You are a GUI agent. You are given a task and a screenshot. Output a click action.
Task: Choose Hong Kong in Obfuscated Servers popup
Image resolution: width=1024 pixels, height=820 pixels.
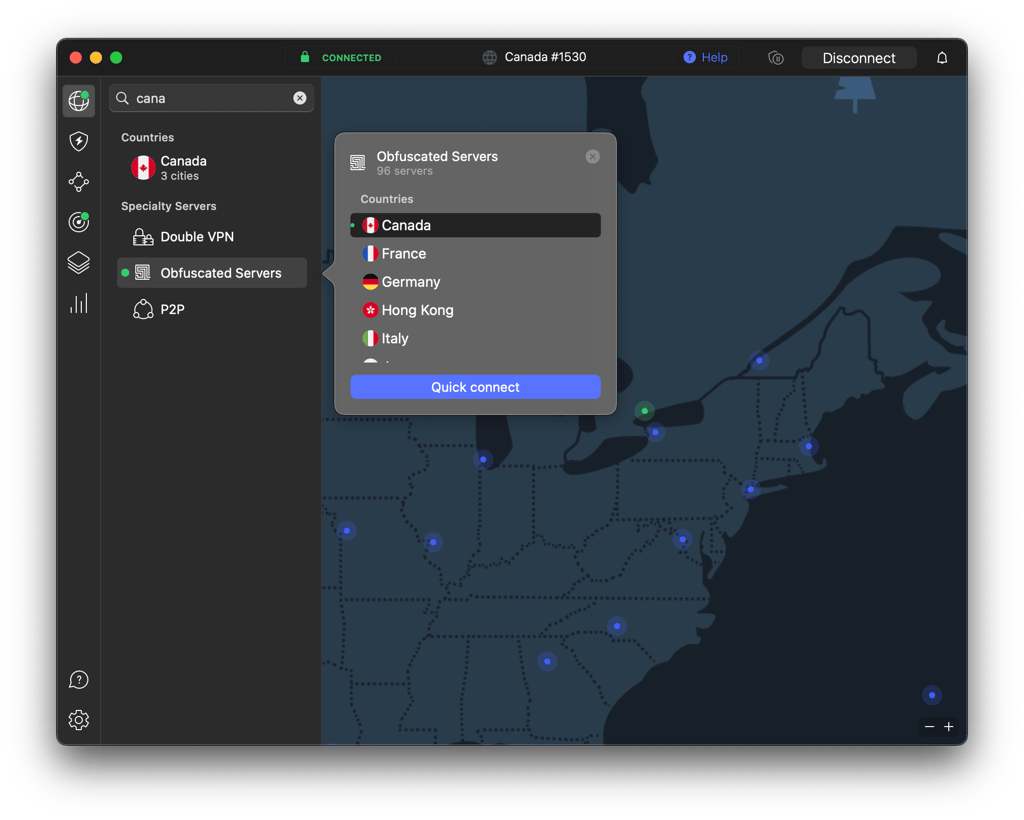pyautogui.click(x=475, y=310)
